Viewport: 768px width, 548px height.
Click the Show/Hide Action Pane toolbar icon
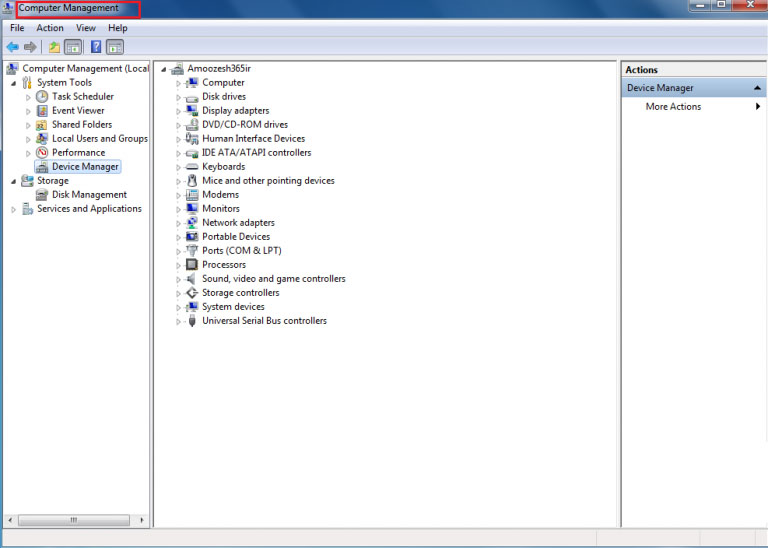click(115, 48)
